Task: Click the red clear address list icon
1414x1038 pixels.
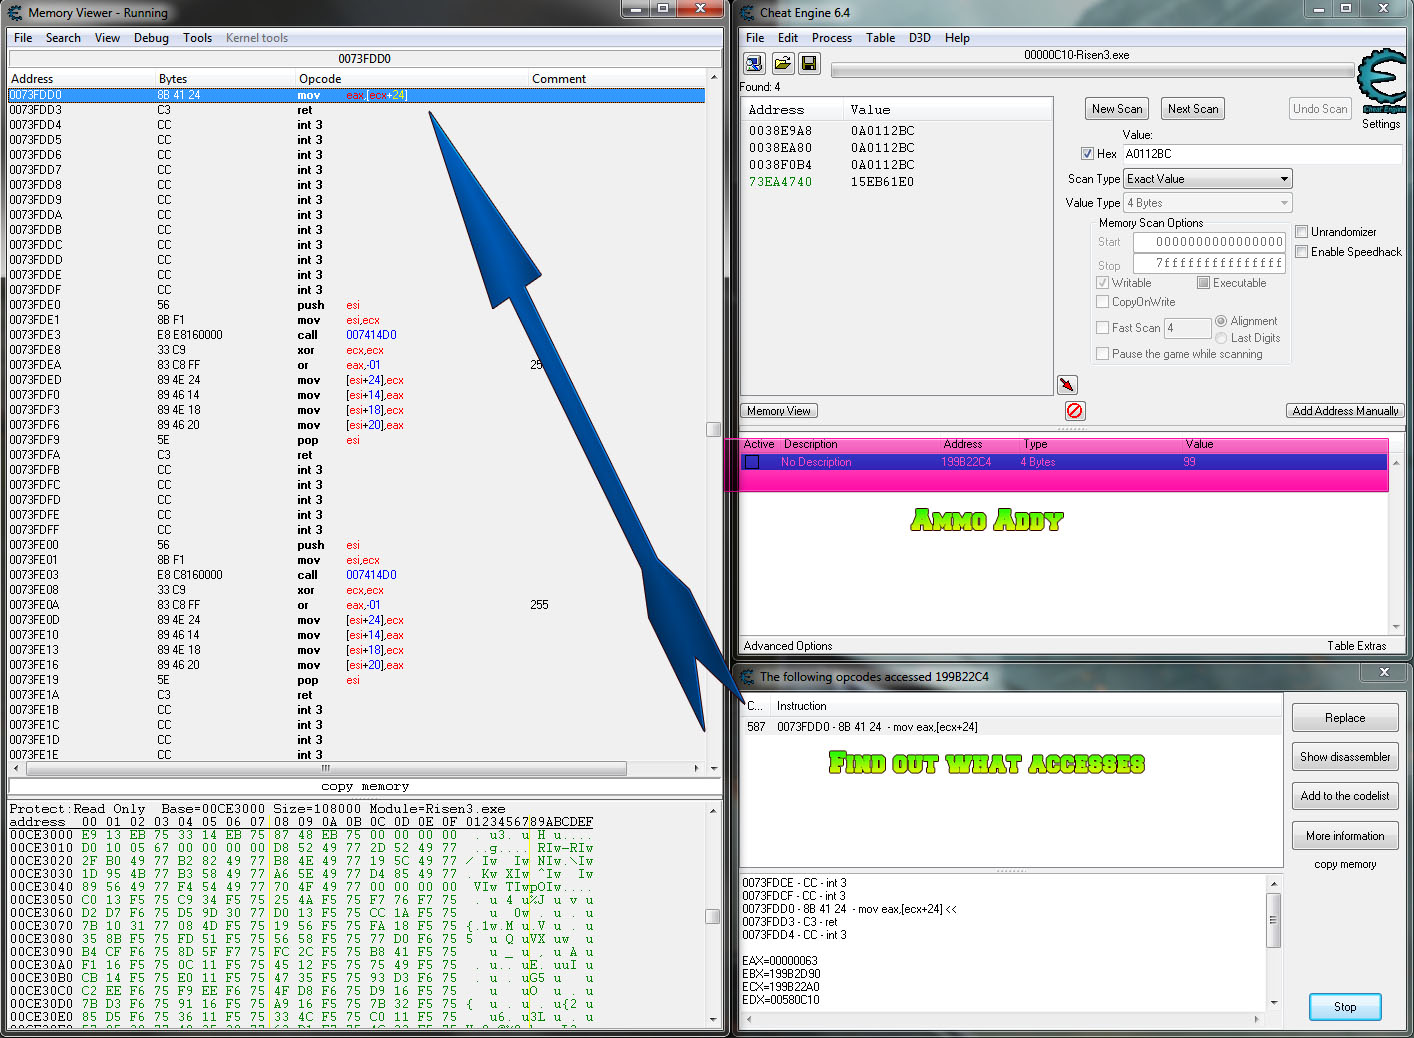Action: tap(1074, 411)
